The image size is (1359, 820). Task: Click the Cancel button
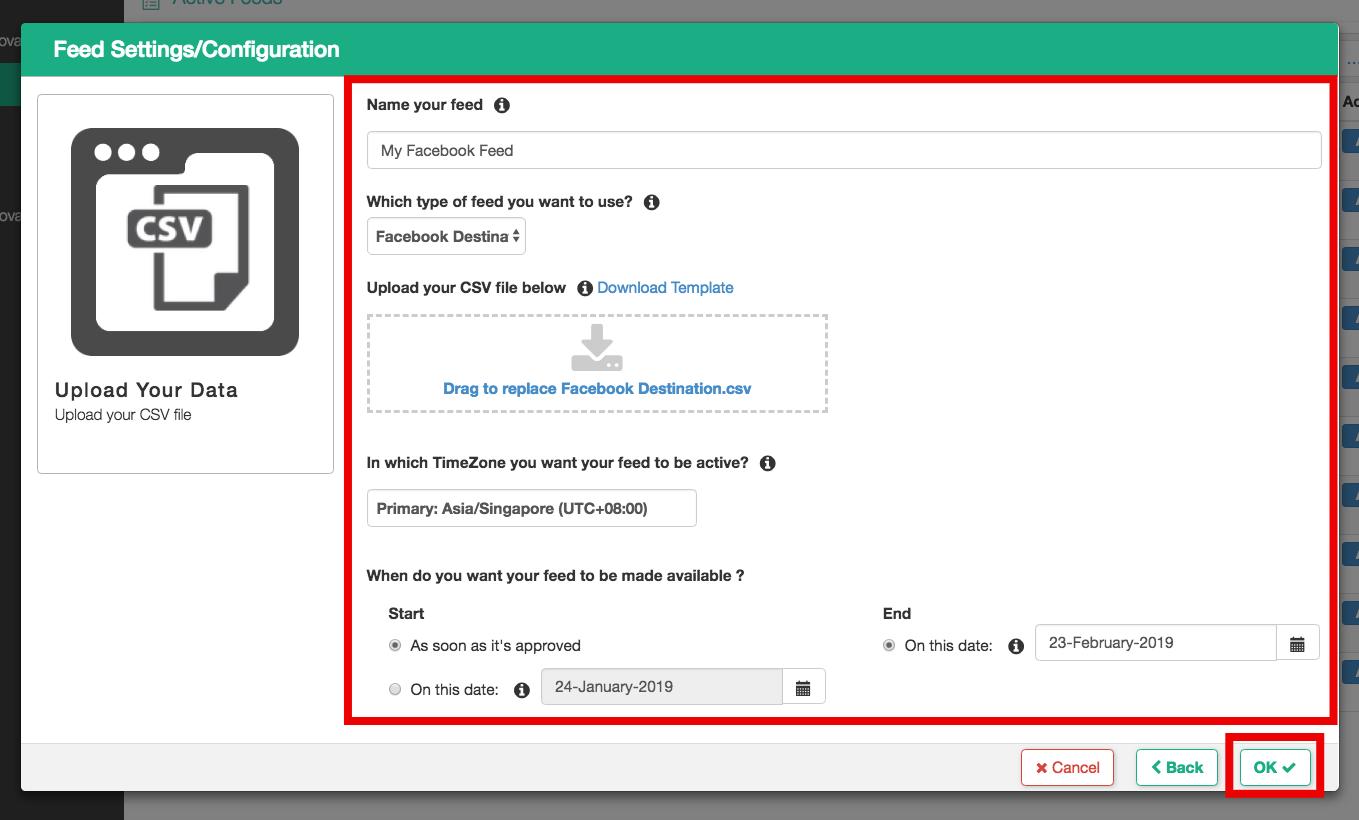pyautogui.click(x=1067, y=767)
